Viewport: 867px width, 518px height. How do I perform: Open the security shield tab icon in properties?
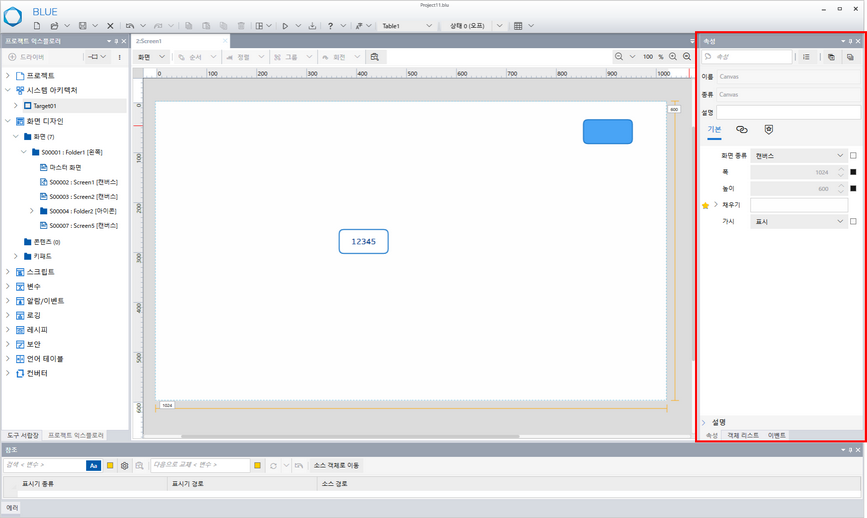pos(768,130)
